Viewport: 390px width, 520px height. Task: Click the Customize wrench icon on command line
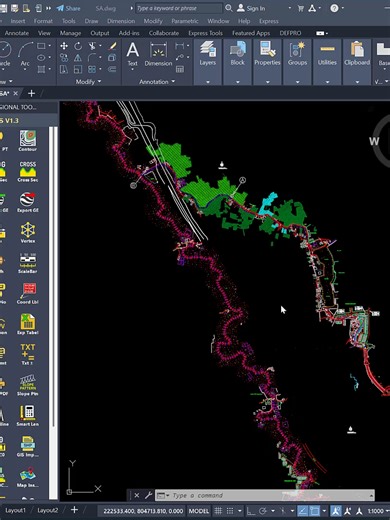click(149, 495)
